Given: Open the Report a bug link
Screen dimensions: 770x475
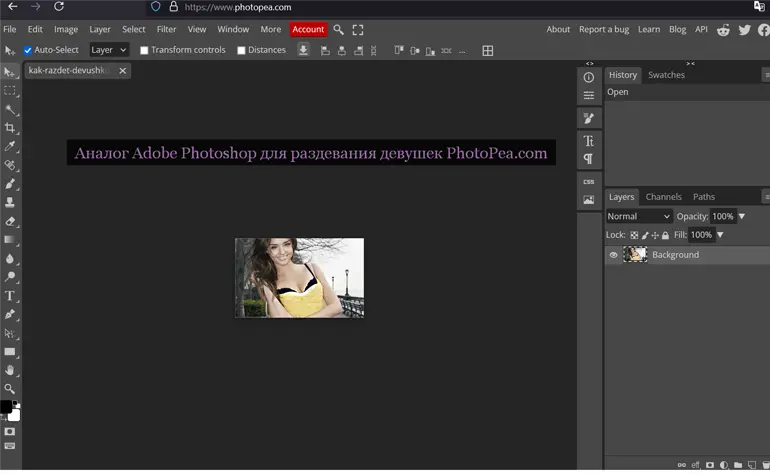Looking at the screenshot, I should point(604,29).
